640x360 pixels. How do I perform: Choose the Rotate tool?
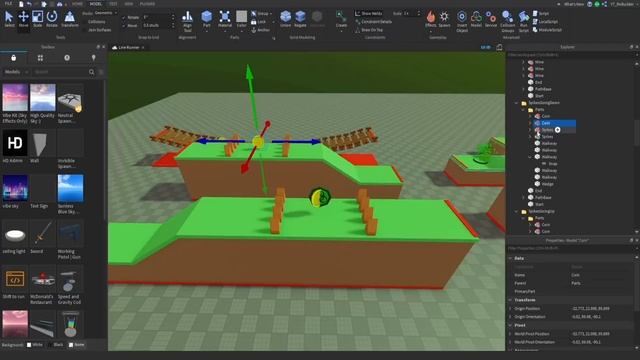tap(52, 19)
